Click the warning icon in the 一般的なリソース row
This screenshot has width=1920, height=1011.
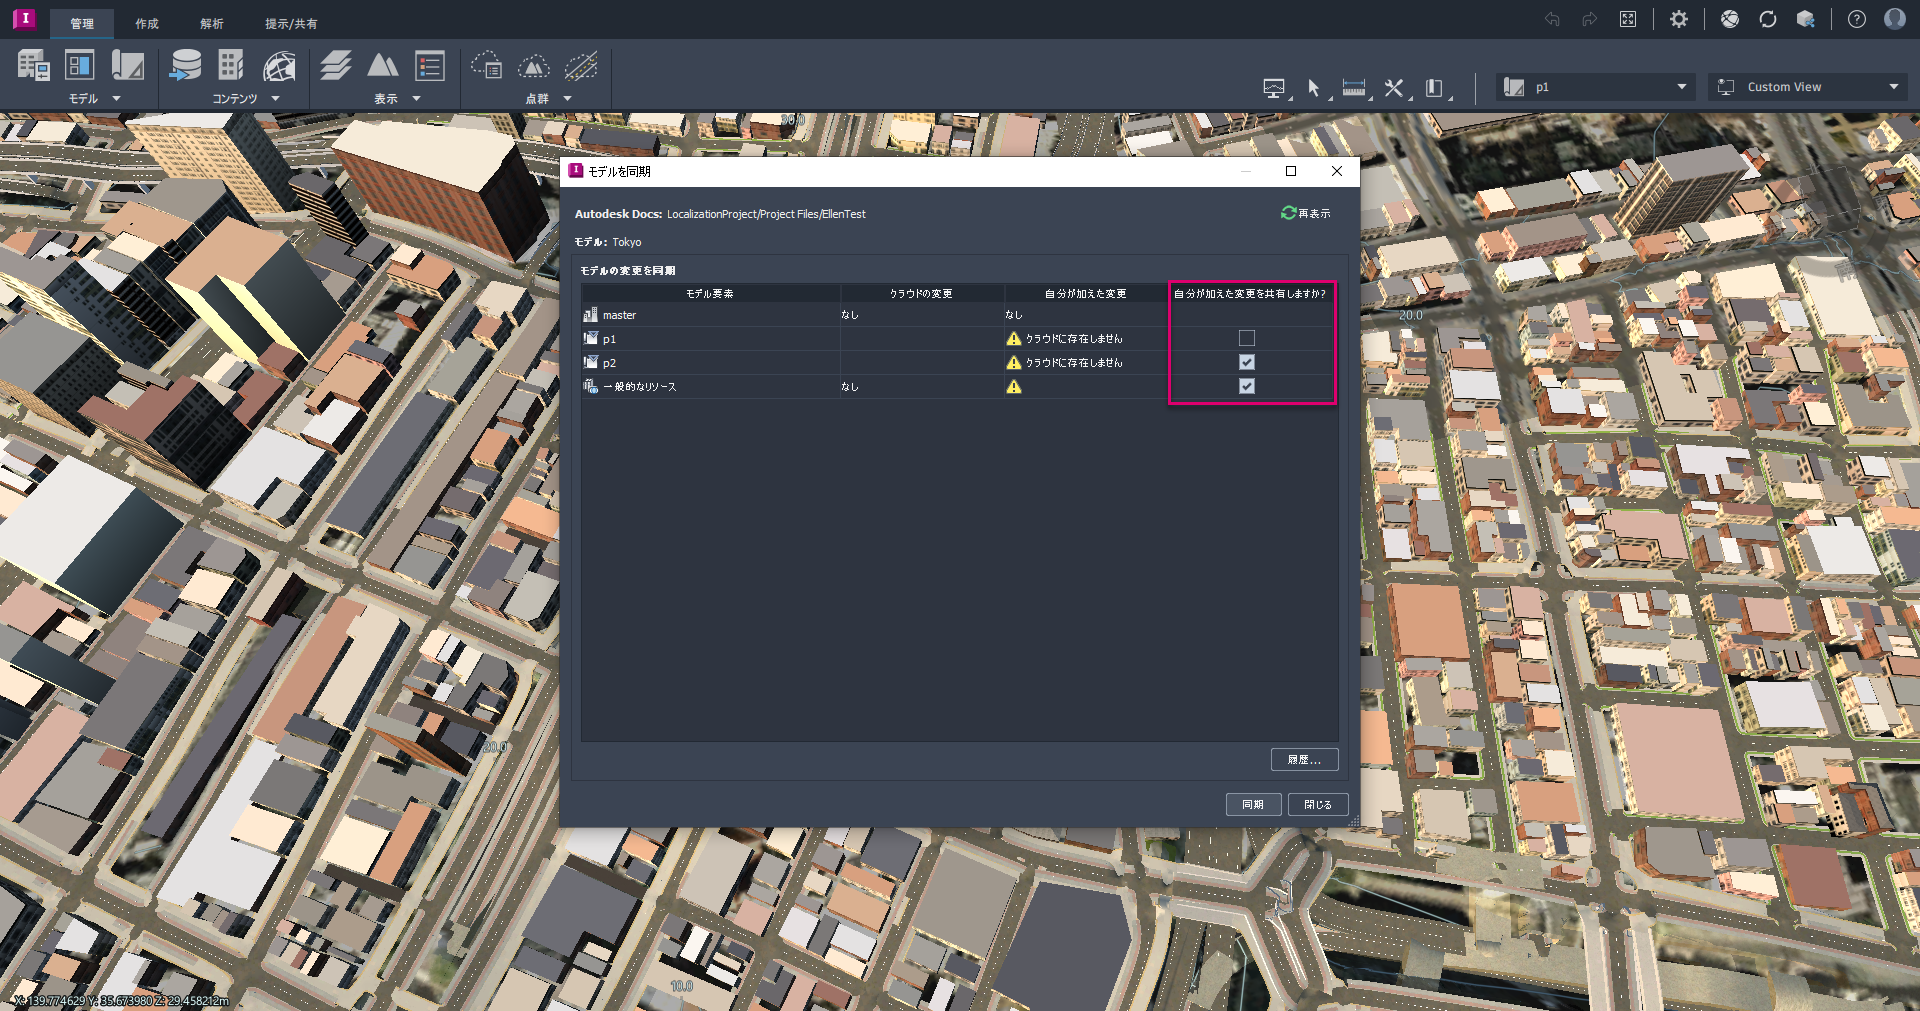(x=1014, y=386)
